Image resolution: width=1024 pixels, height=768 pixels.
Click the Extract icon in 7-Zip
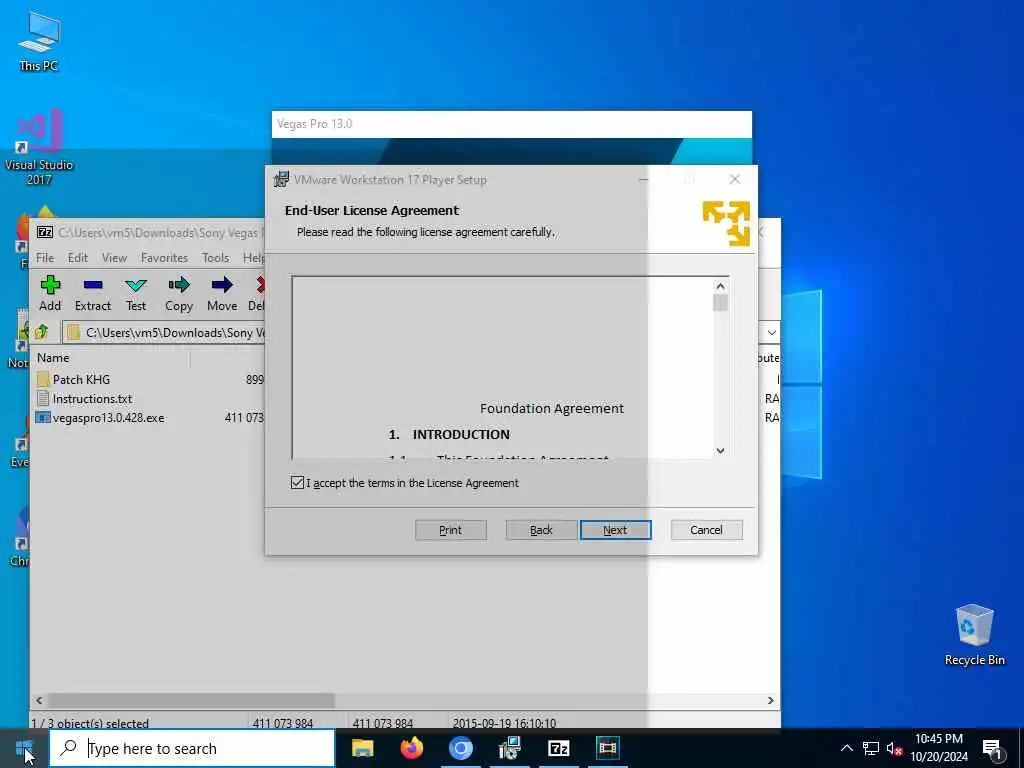coord(93,293)
